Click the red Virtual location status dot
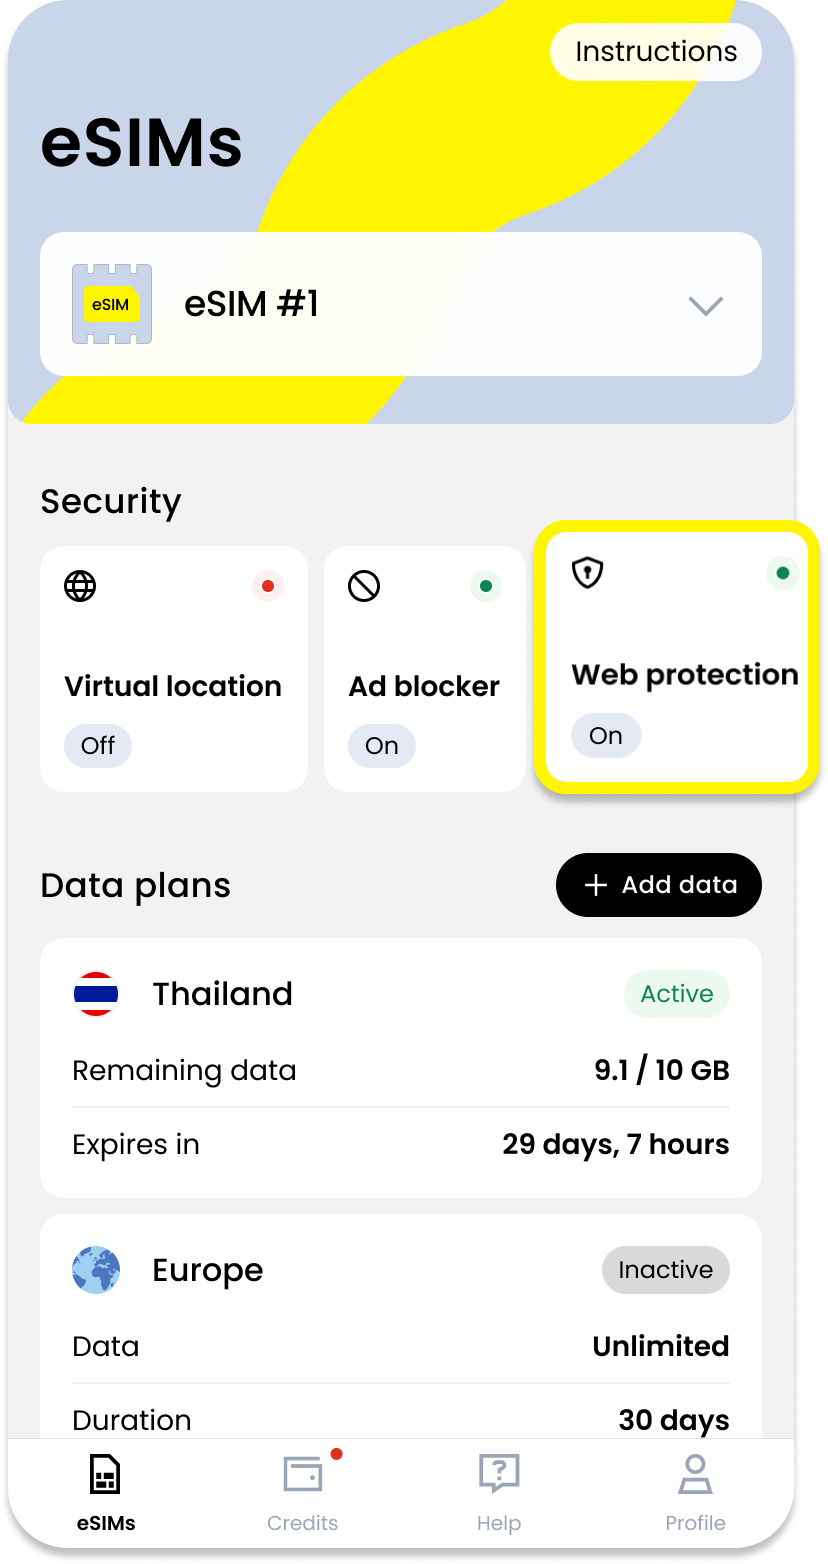This screenshot has height=1564, width=828. pos(268,586)
